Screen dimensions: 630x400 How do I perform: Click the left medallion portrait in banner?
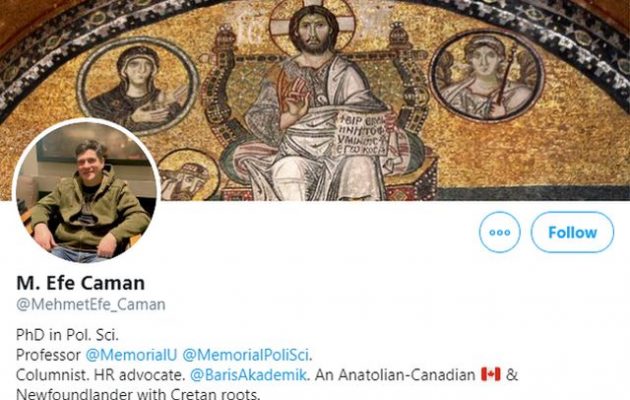coord(137,86)
